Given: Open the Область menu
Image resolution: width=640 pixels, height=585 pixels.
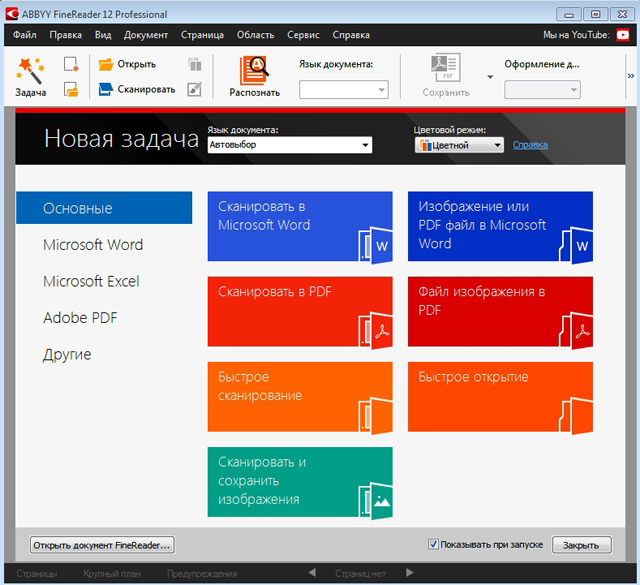Looking at the screenshot, I should pos(256,35).
